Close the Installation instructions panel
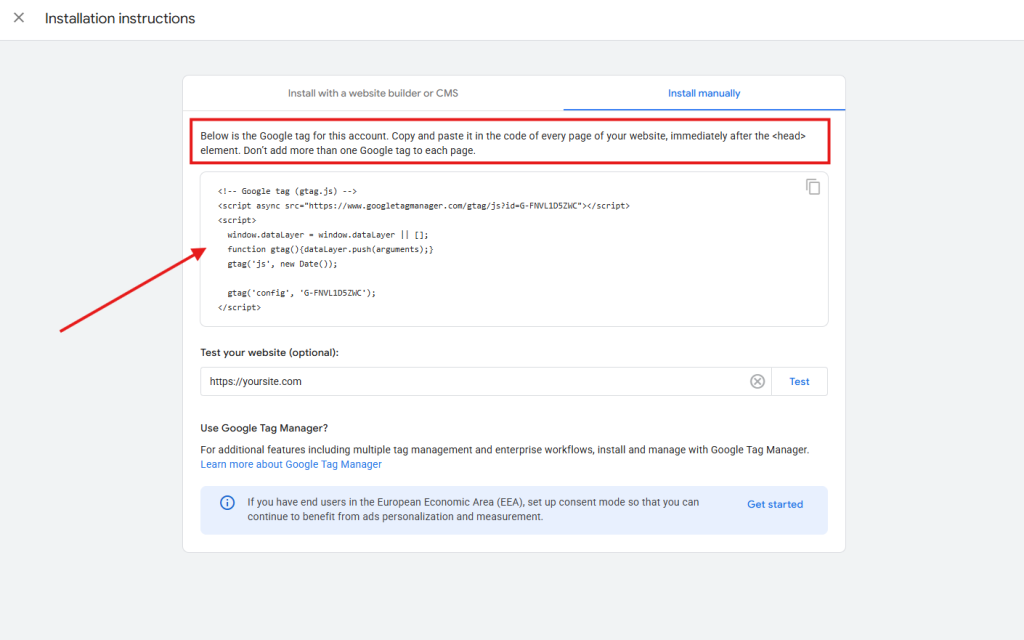Image resolution: width=1024 pixels, height=640 pixels. tap(19, 18)
